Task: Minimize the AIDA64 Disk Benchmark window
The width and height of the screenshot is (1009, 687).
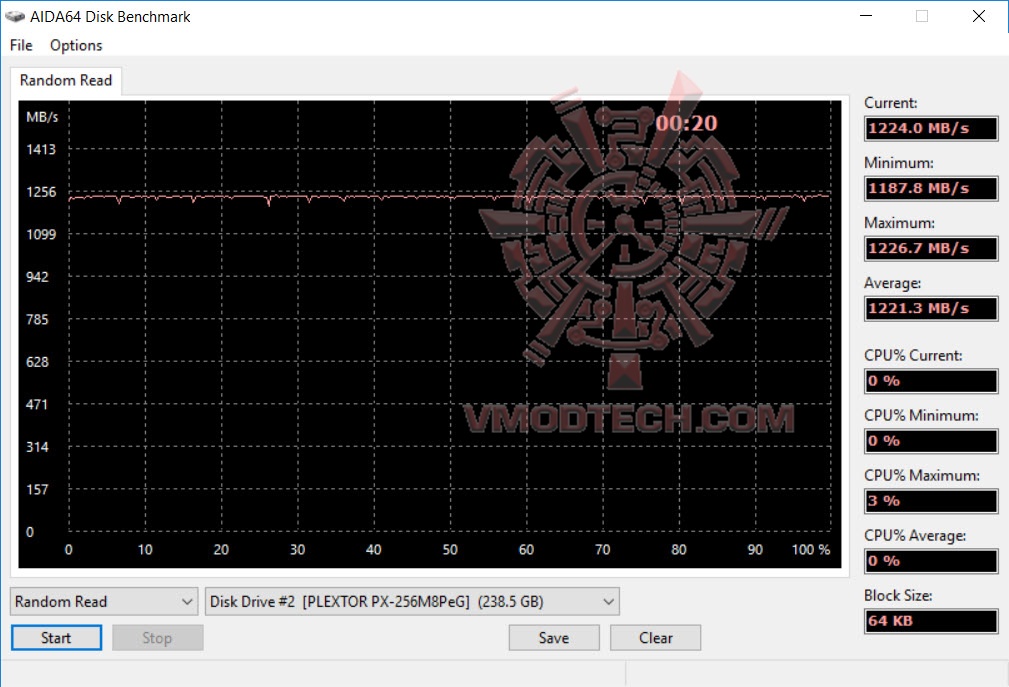Action: click(x=866, y=16)
